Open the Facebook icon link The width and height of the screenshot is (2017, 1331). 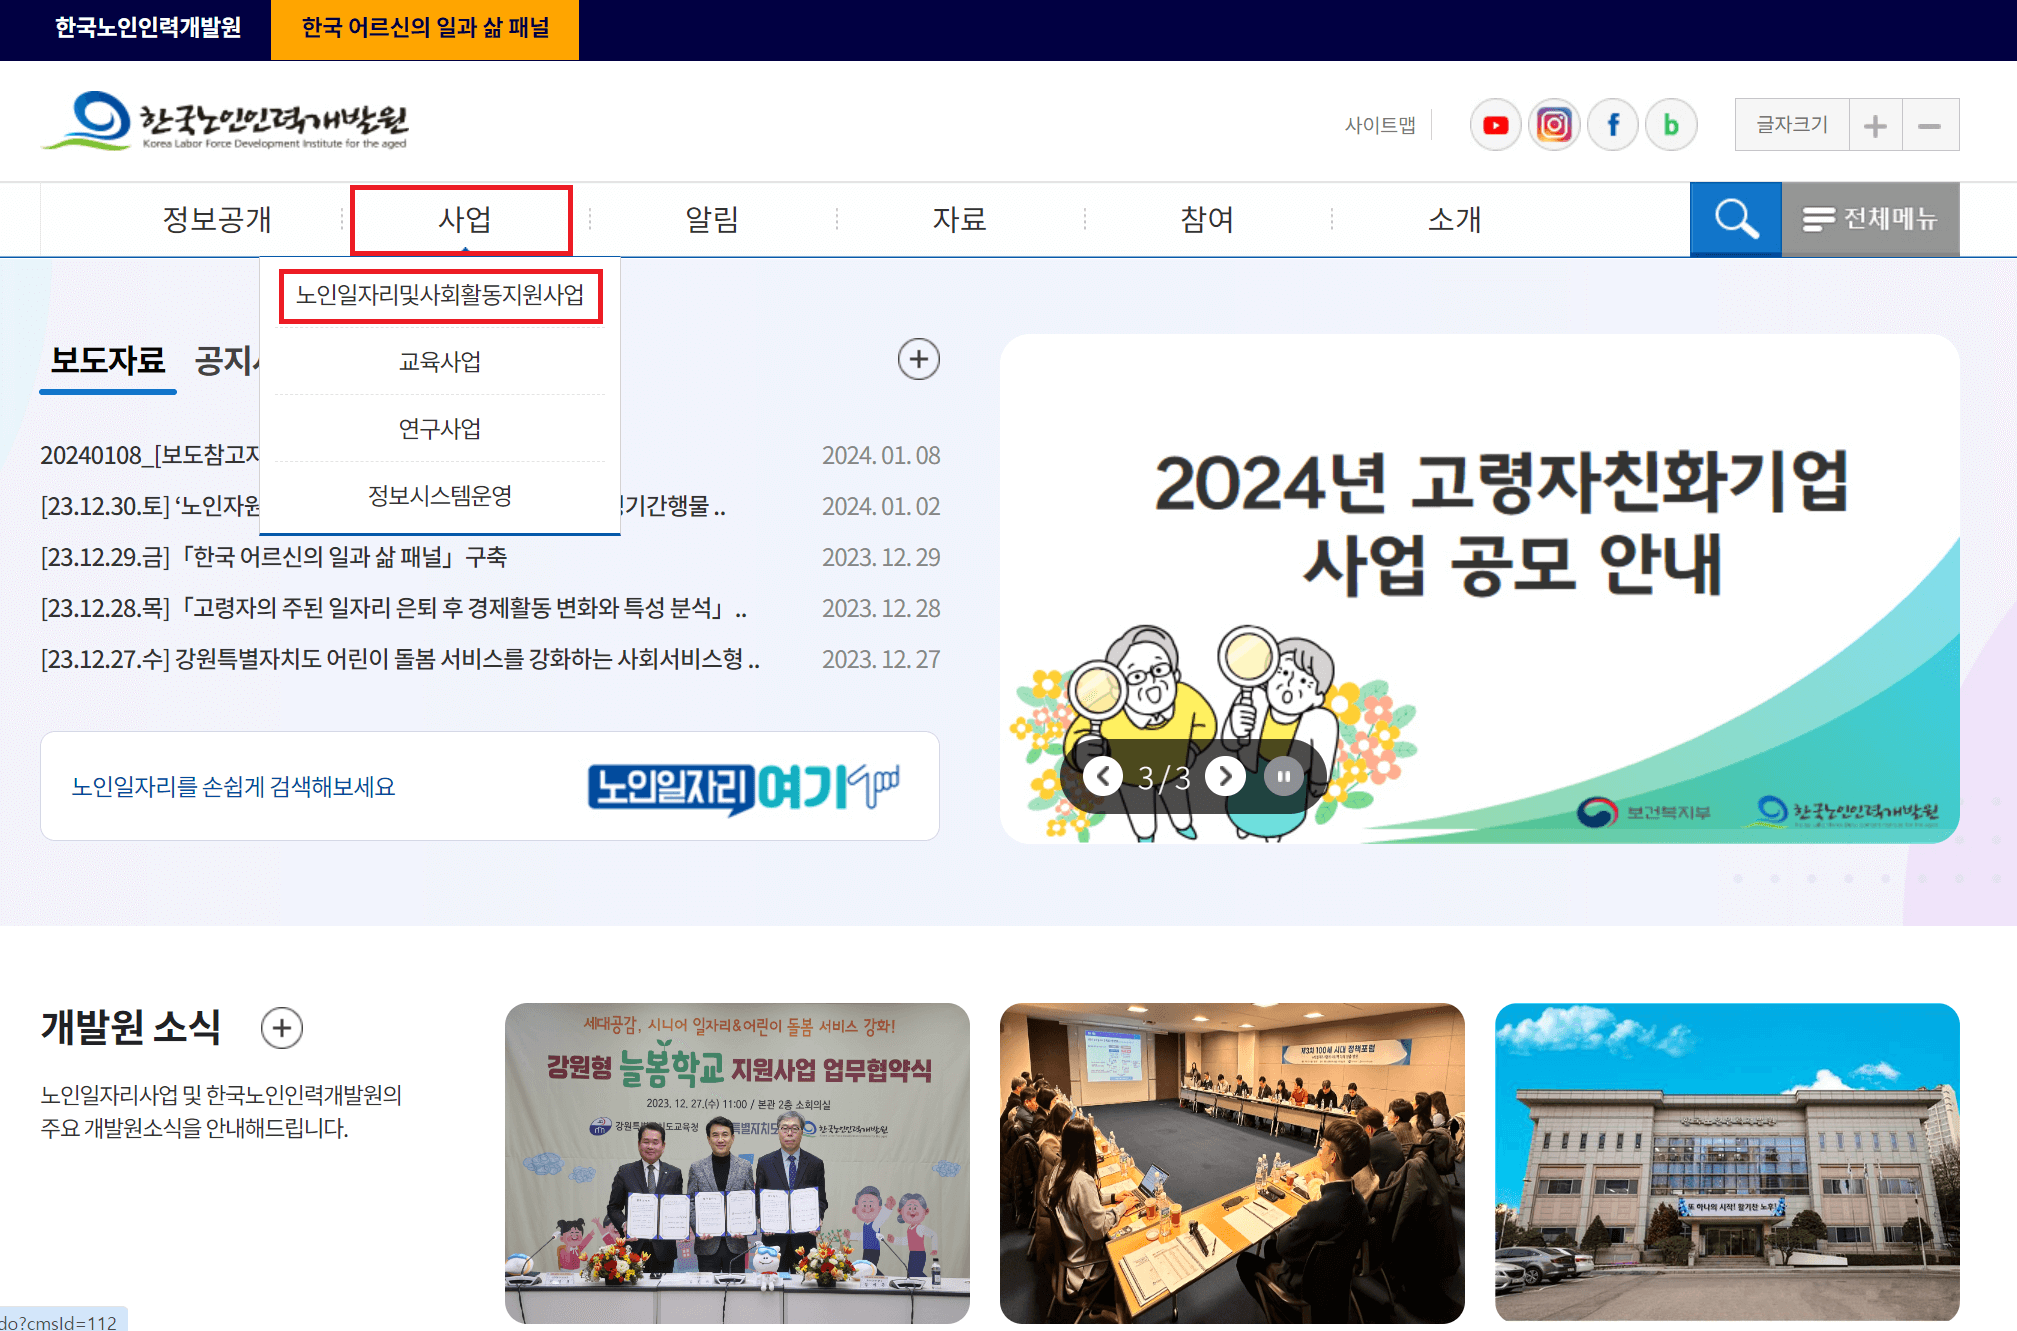click(1612, 125)
